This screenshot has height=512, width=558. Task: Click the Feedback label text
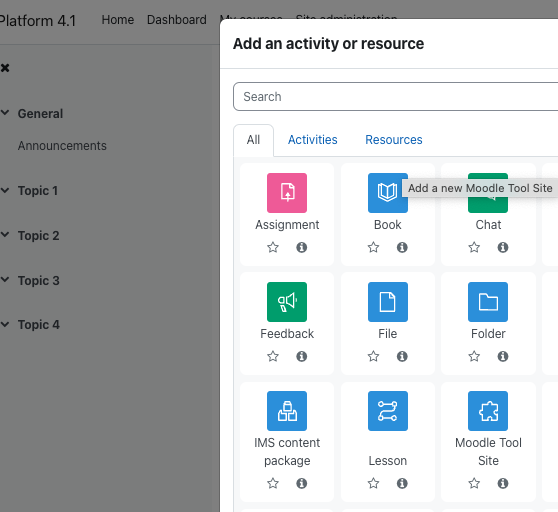click(x=287, y=334)
